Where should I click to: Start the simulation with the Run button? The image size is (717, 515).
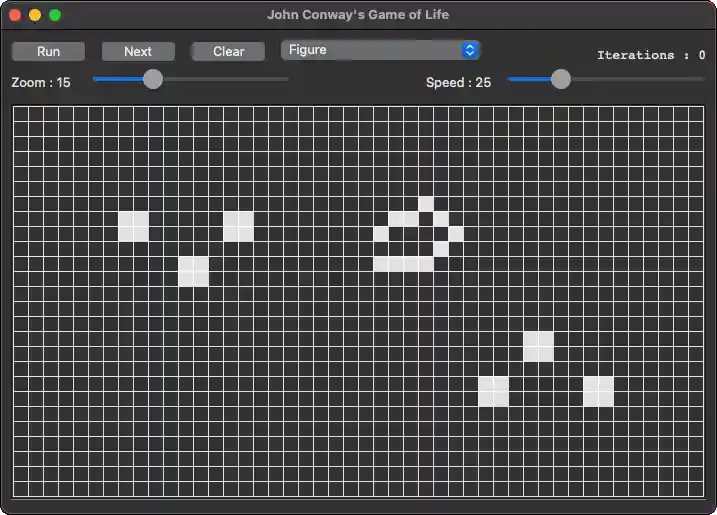coord(48,51)
